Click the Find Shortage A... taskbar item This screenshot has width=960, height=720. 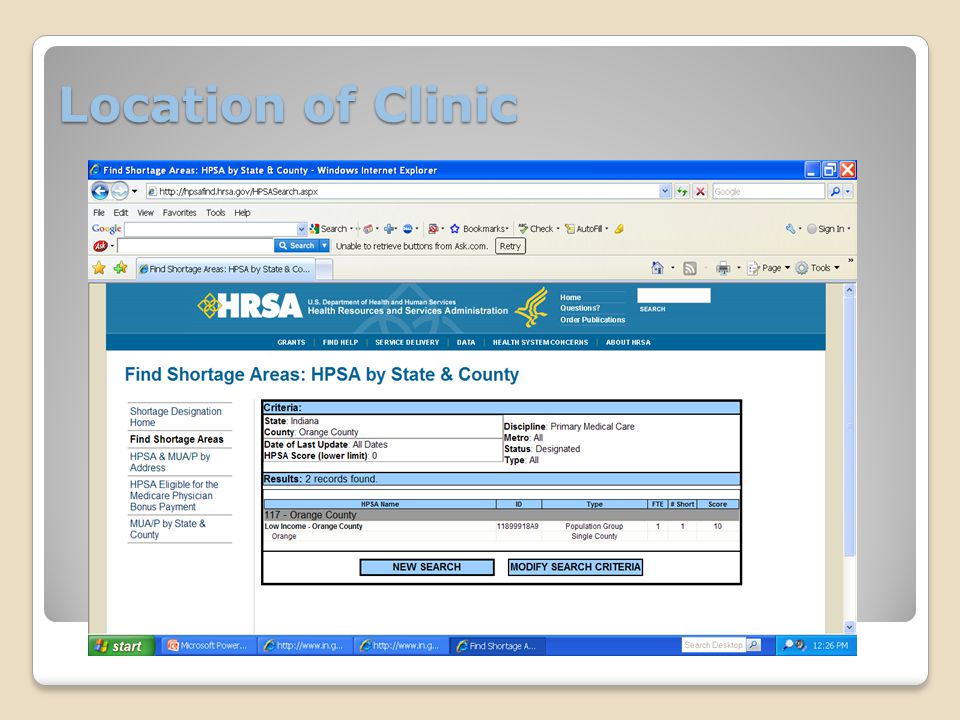click(x=497, y=646)
